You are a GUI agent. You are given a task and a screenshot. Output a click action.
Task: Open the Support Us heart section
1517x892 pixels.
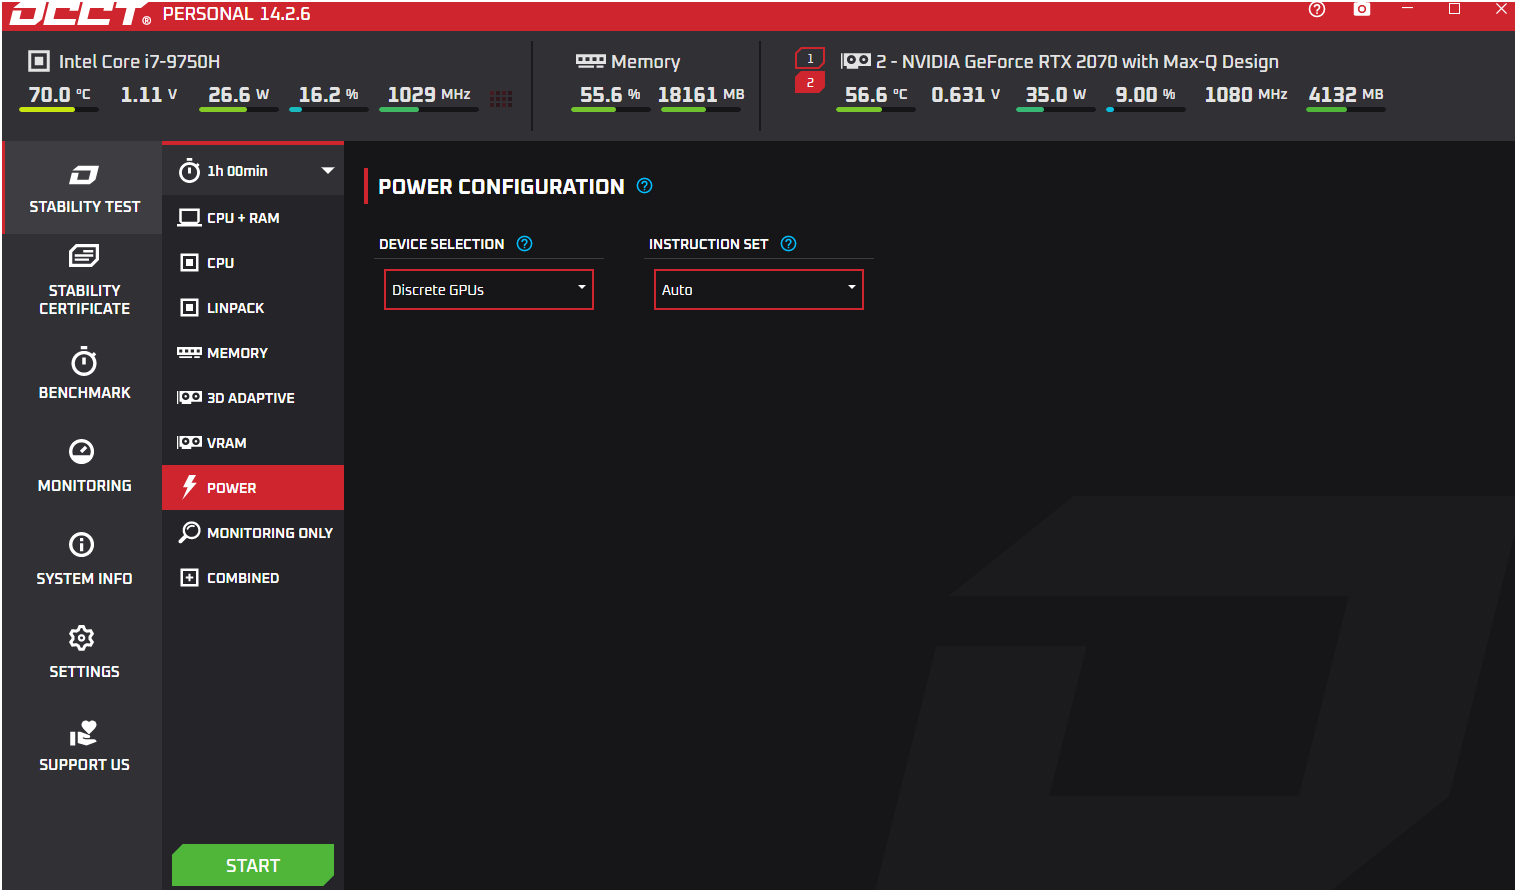tap(84, 746)
